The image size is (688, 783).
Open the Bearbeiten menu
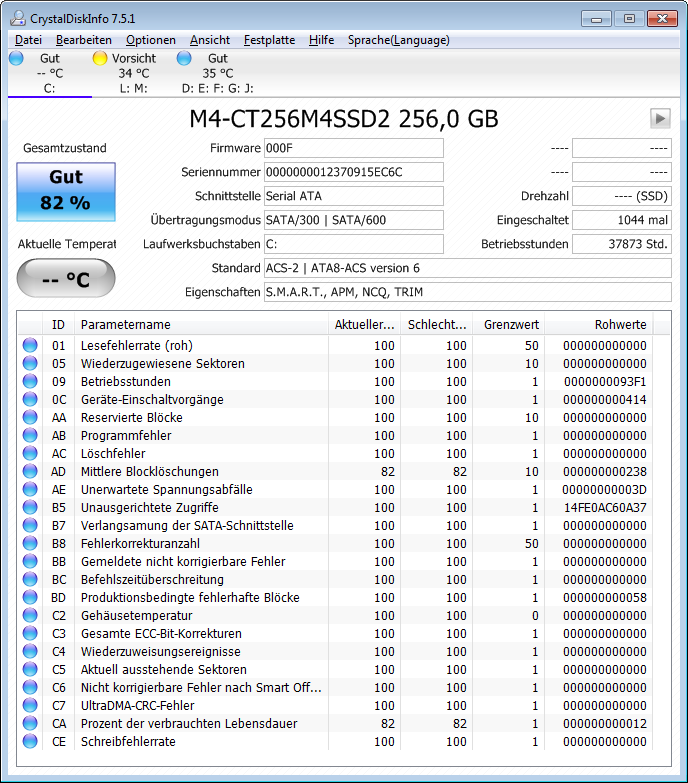point(83,40)
